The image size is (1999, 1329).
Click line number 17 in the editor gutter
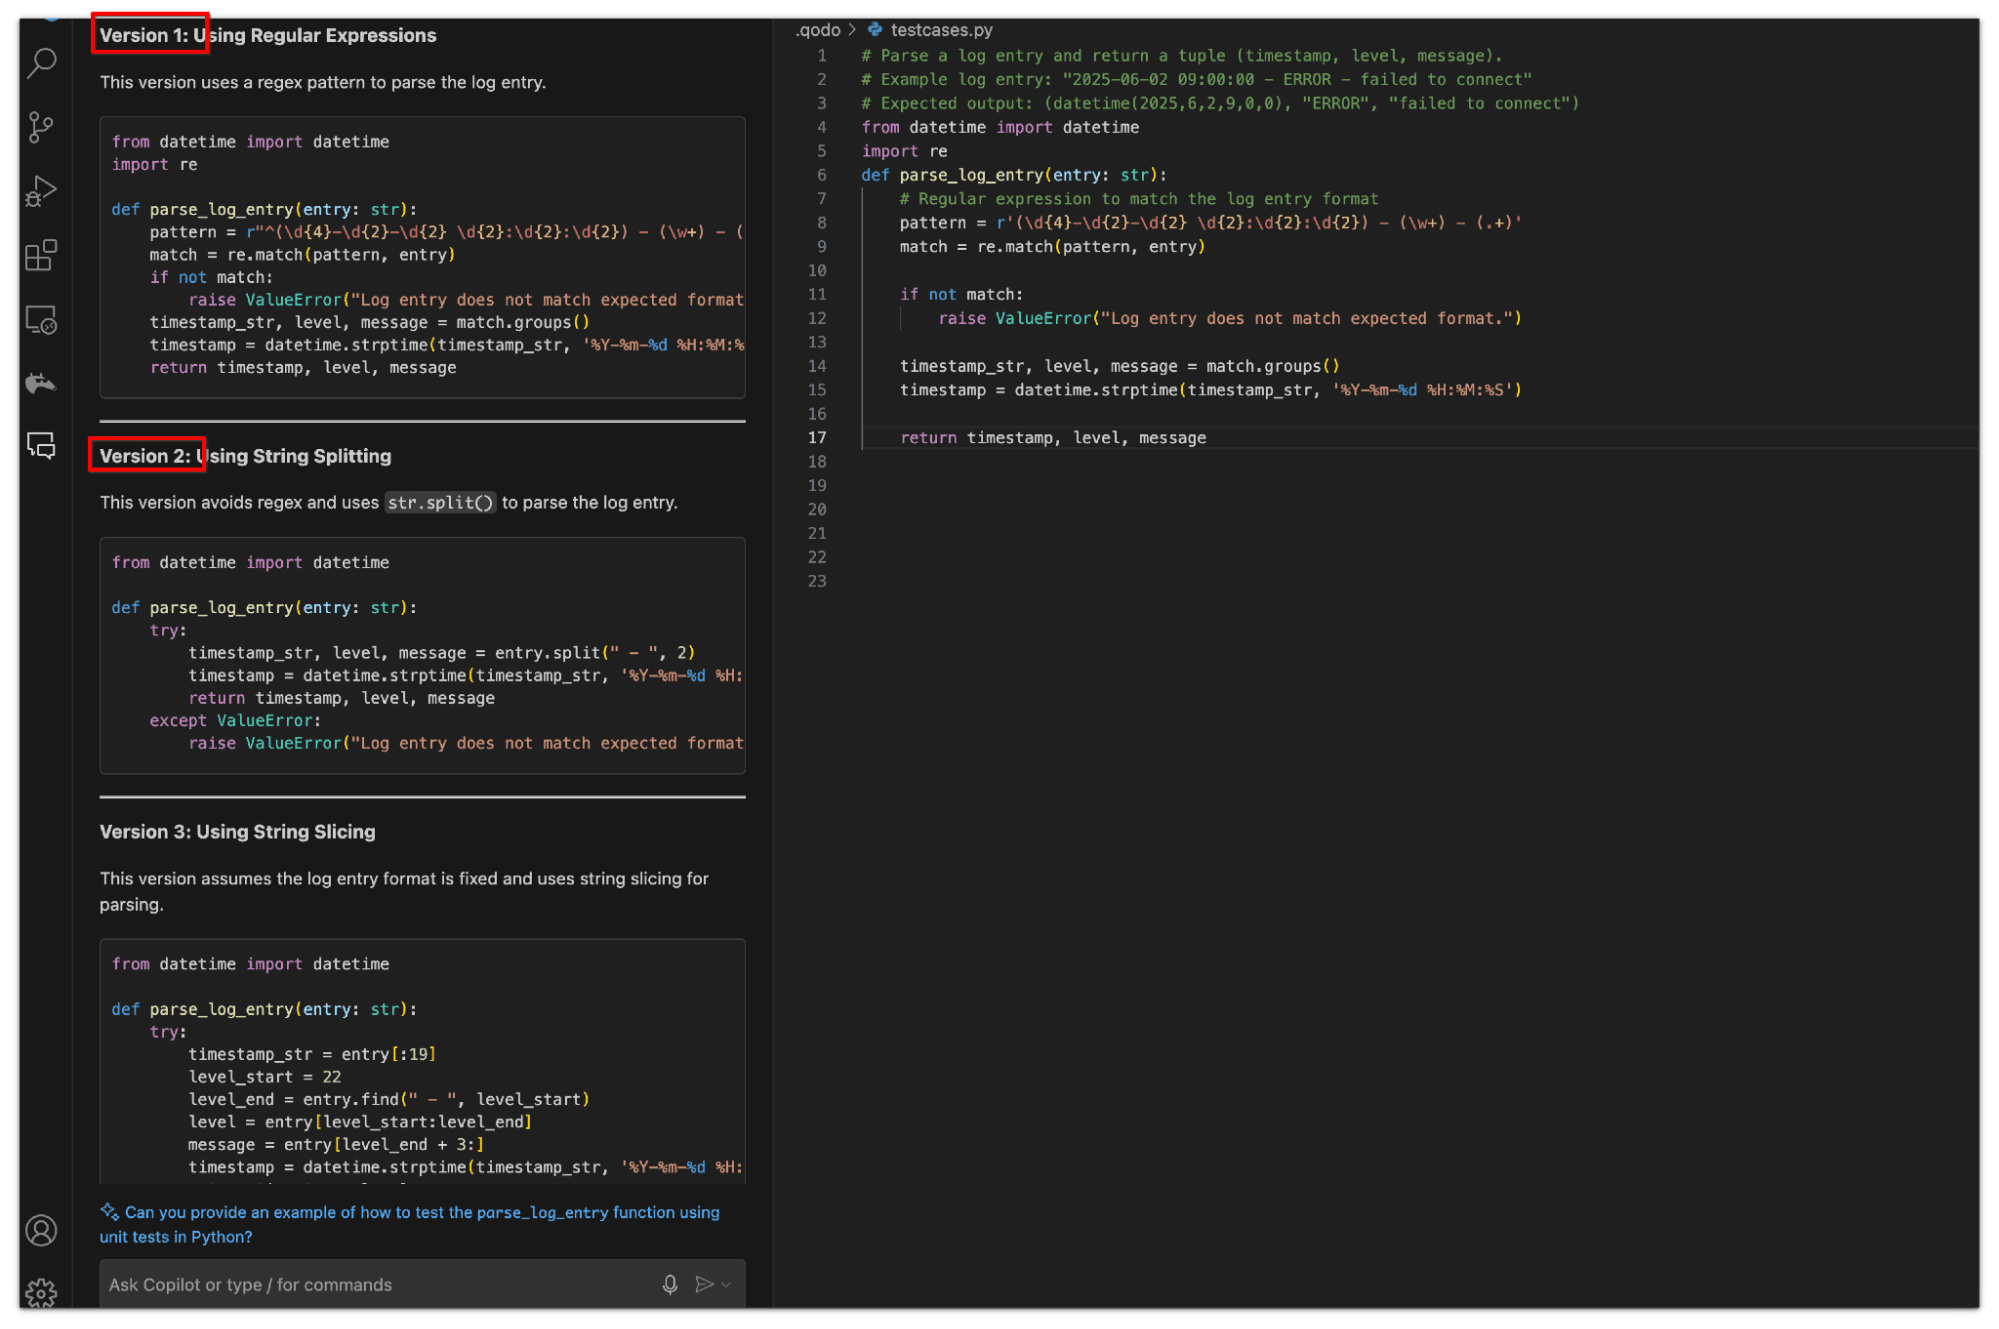[x=817, y=437]
